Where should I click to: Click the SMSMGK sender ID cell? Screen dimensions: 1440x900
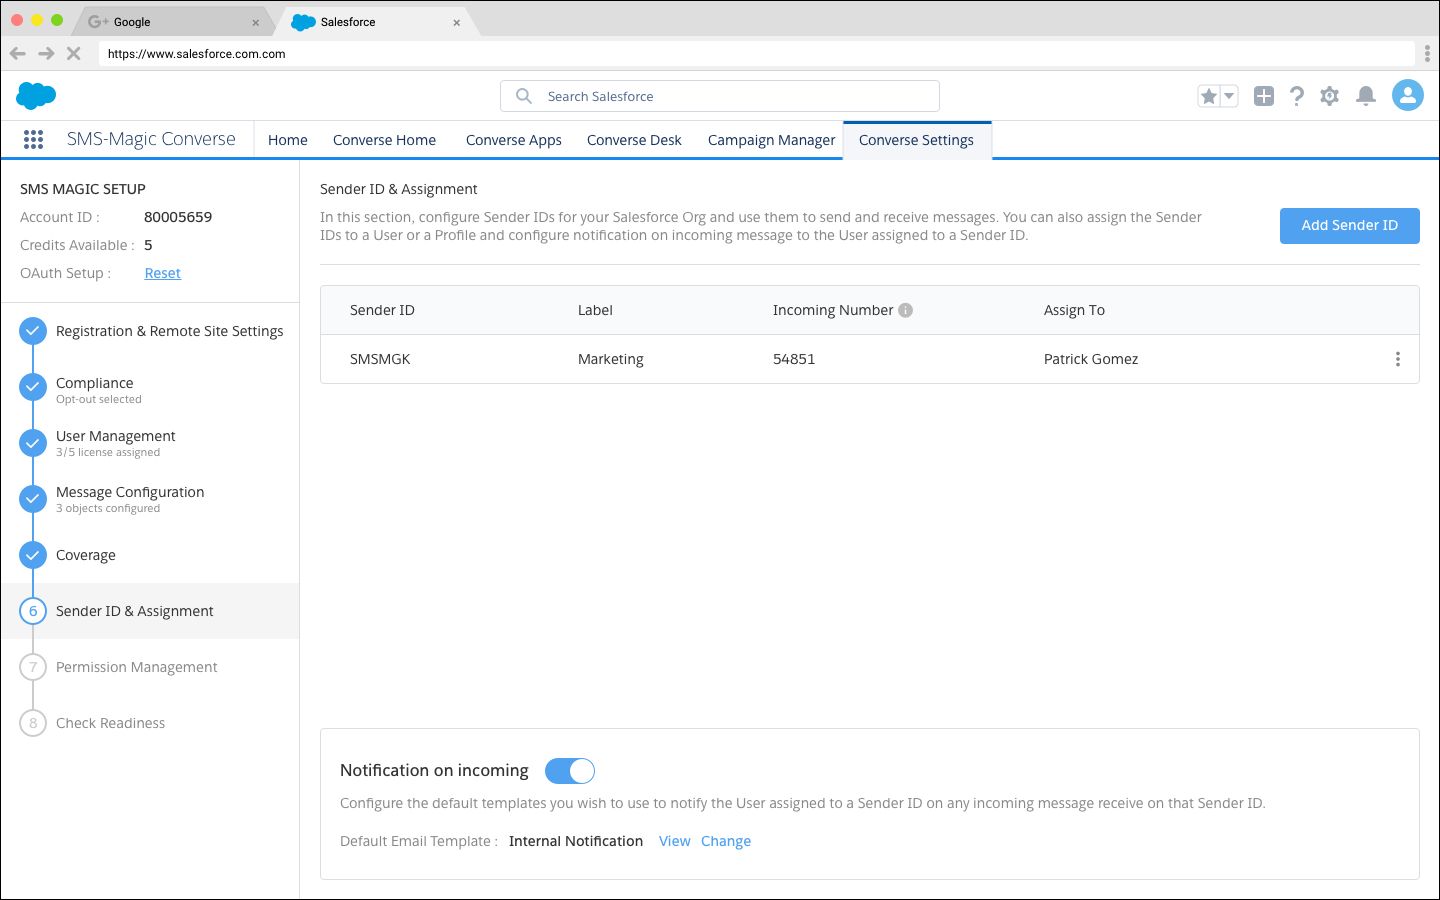380,359
